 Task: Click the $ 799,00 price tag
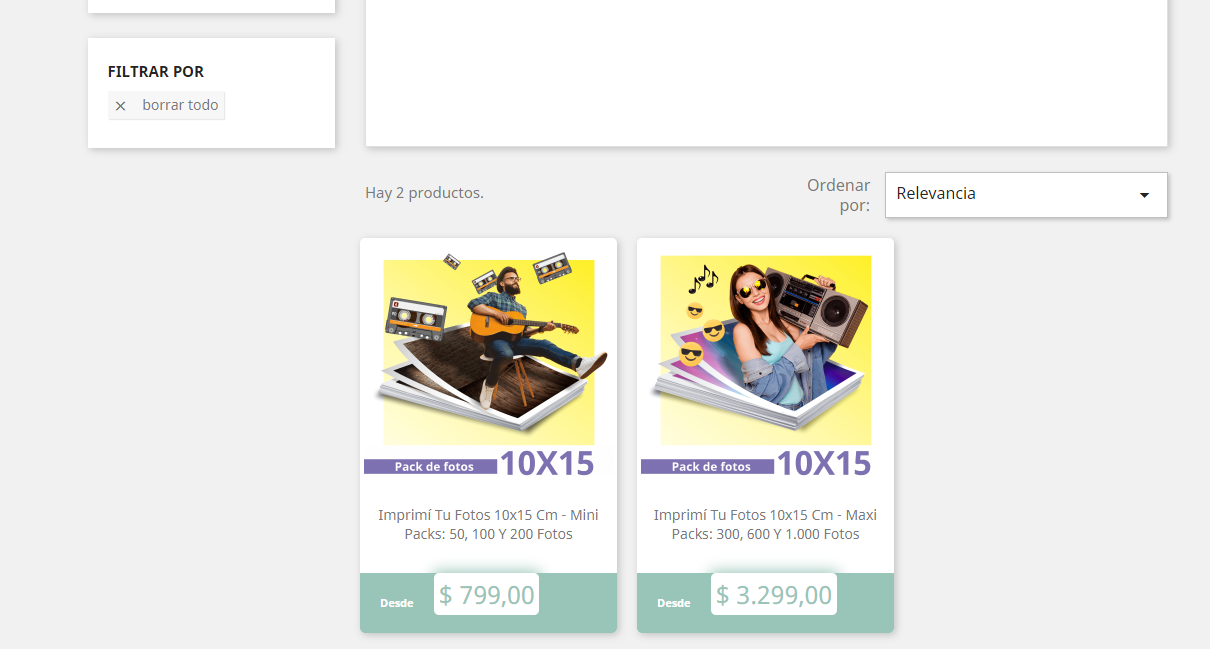pos(487,595)
